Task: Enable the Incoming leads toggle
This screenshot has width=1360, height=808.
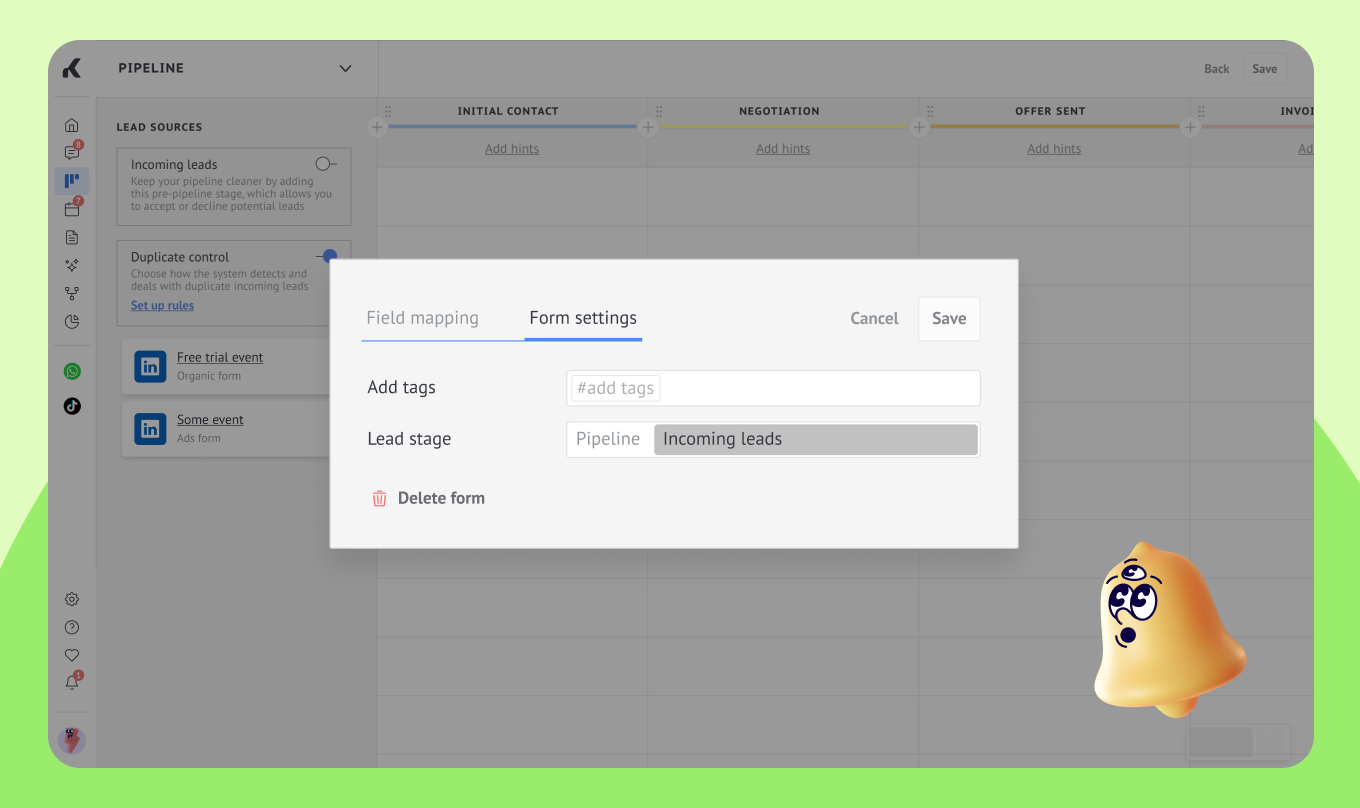Action: [x=325, y=164]
